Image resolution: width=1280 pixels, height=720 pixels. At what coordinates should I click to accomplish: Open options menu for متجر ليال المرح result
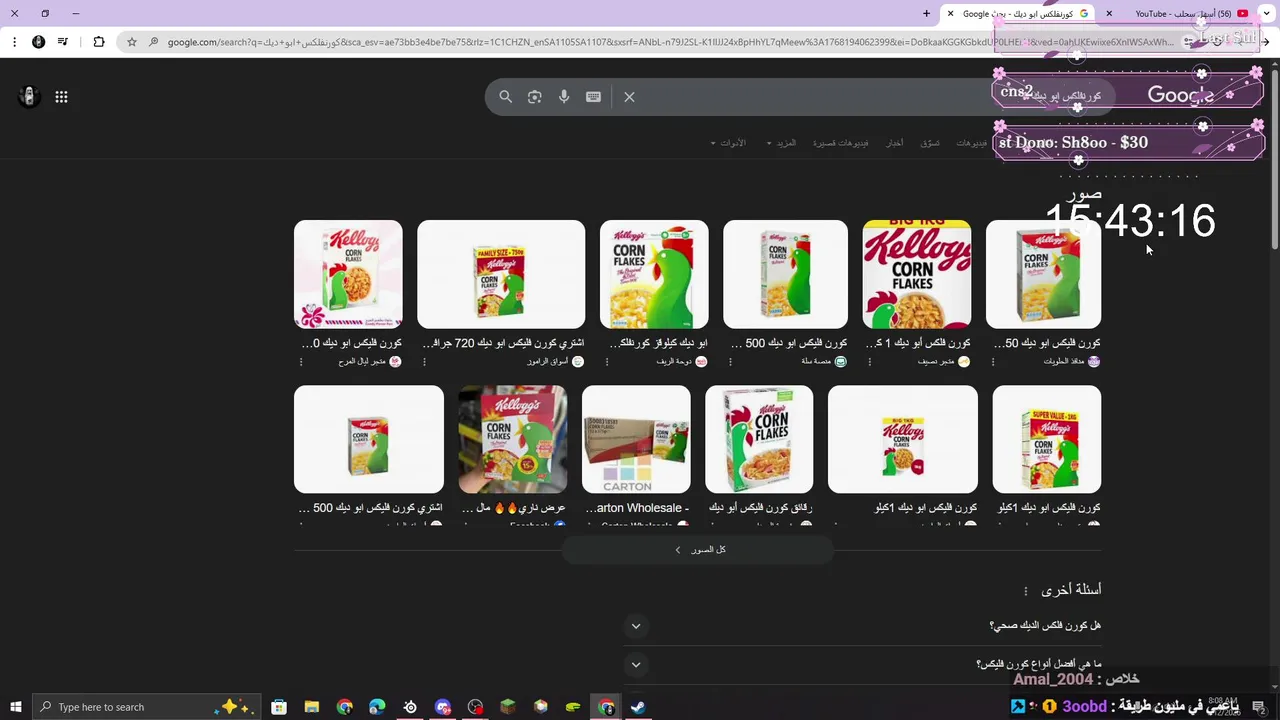pos(300,362)
